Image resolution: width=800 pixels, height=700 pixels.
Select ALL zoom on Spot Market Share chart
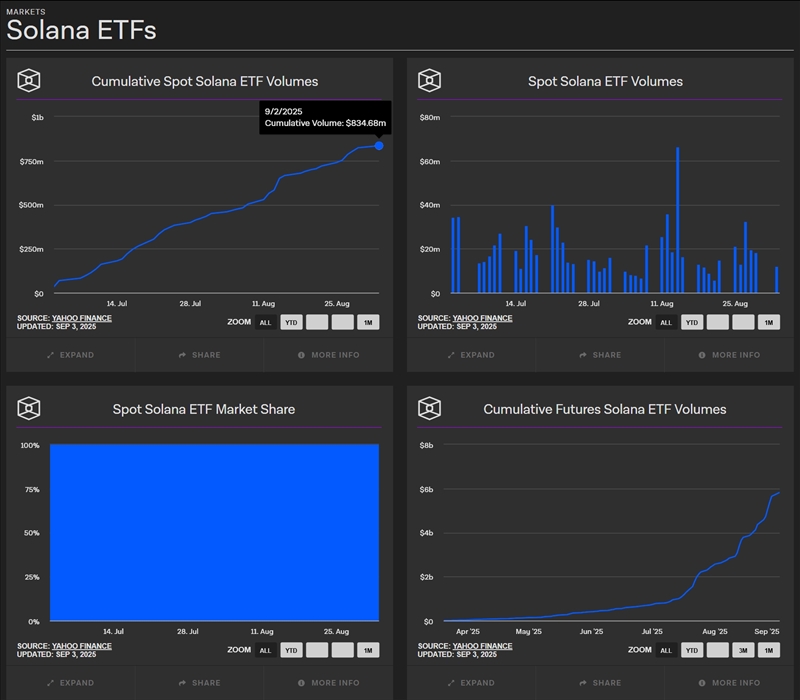[265, 650]
